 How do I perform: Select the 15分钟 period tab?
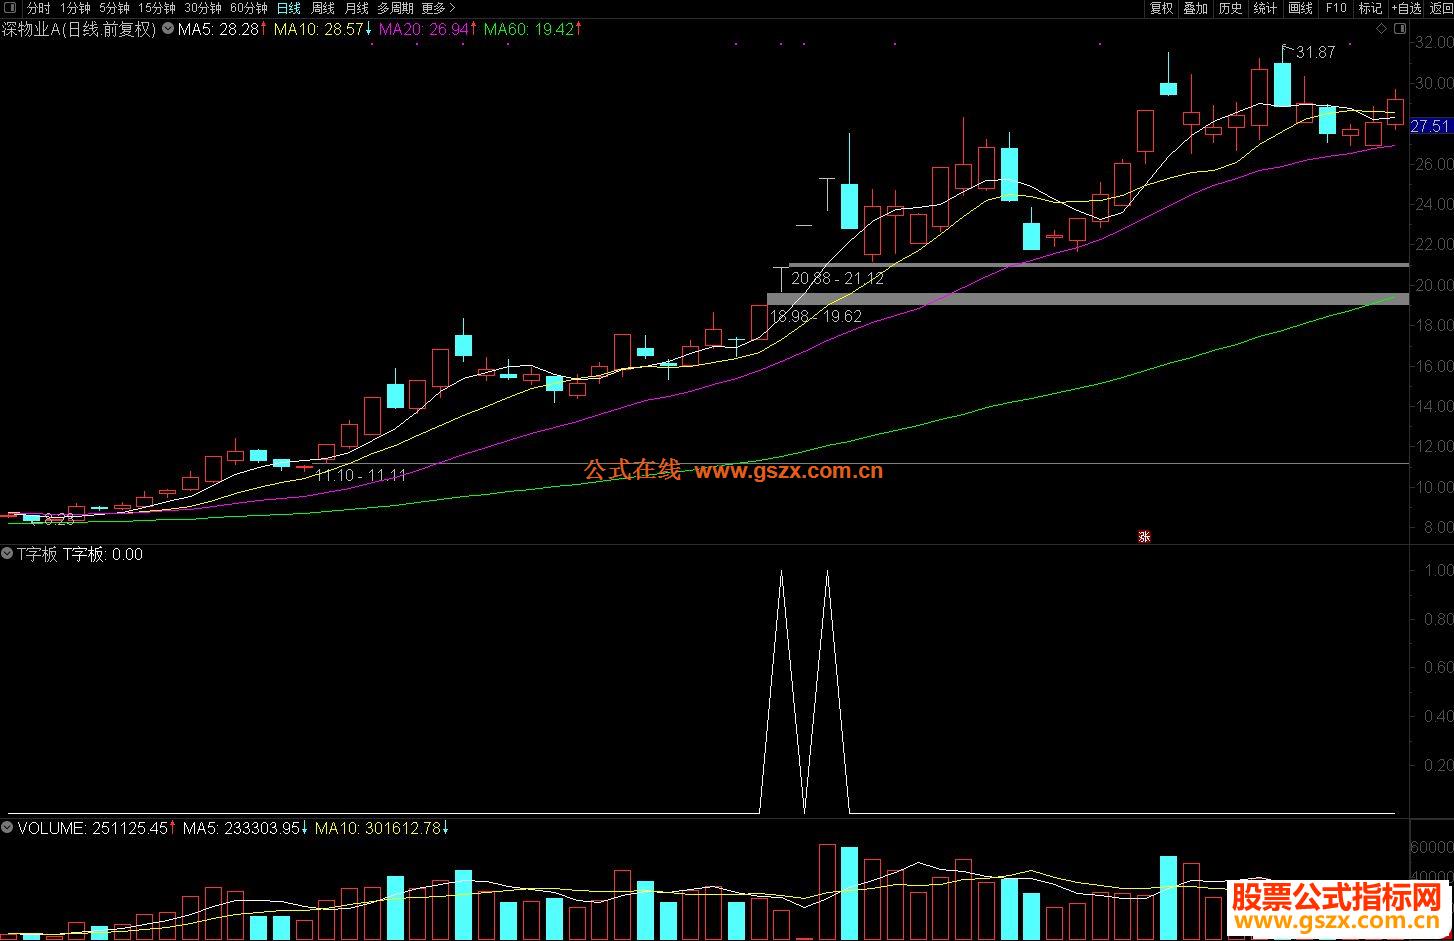point(157,8)
